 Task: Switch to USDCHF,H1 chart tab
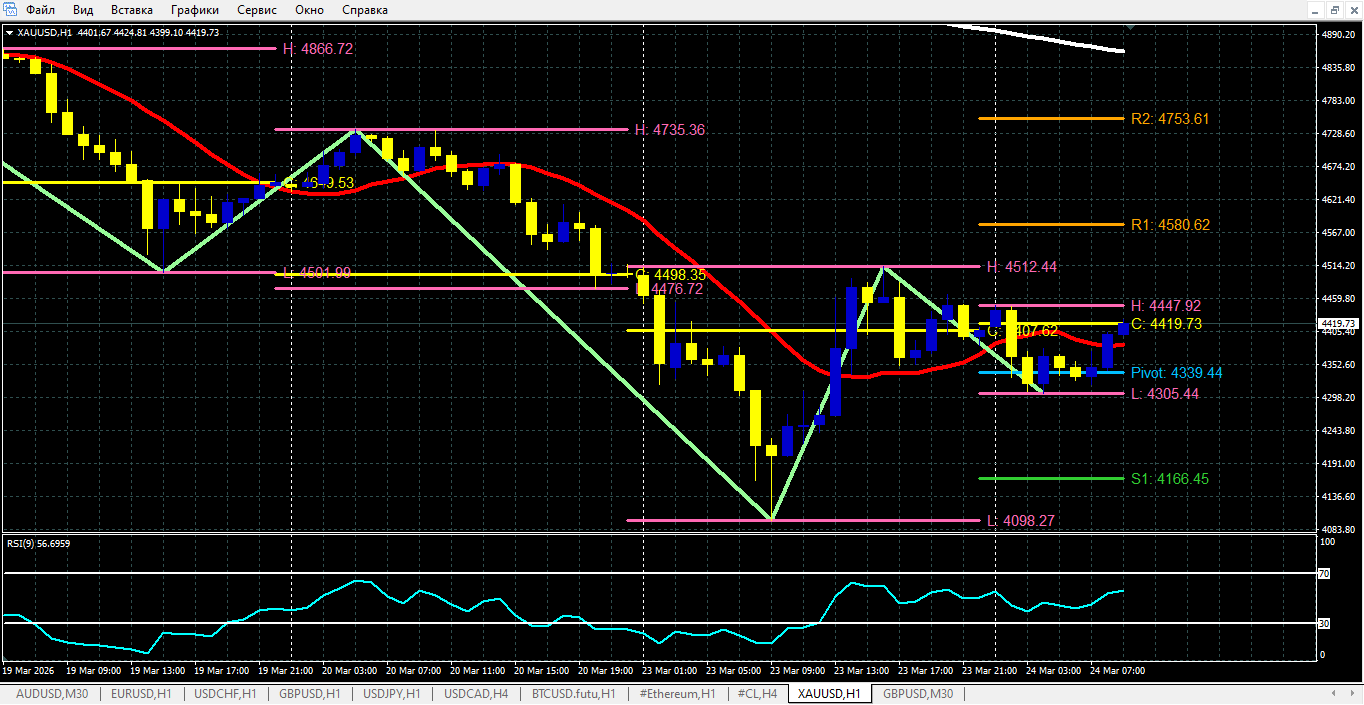225,694
